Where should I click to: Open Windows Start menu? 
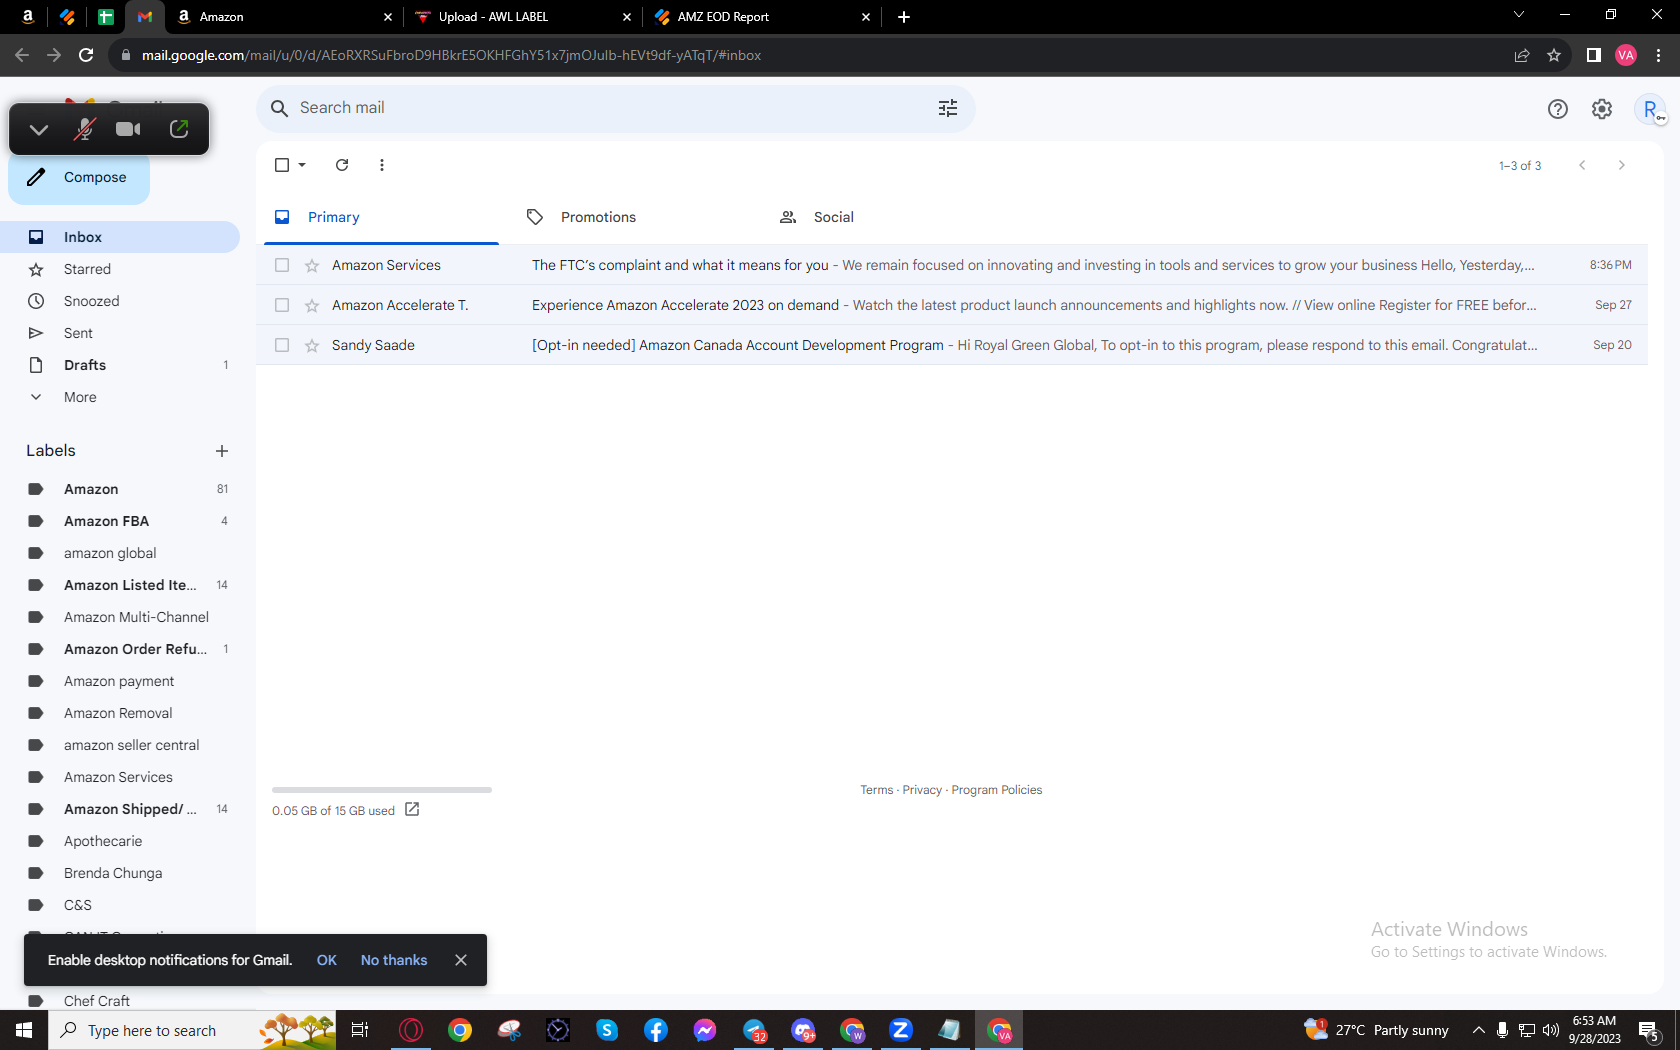coord(24,1030)
